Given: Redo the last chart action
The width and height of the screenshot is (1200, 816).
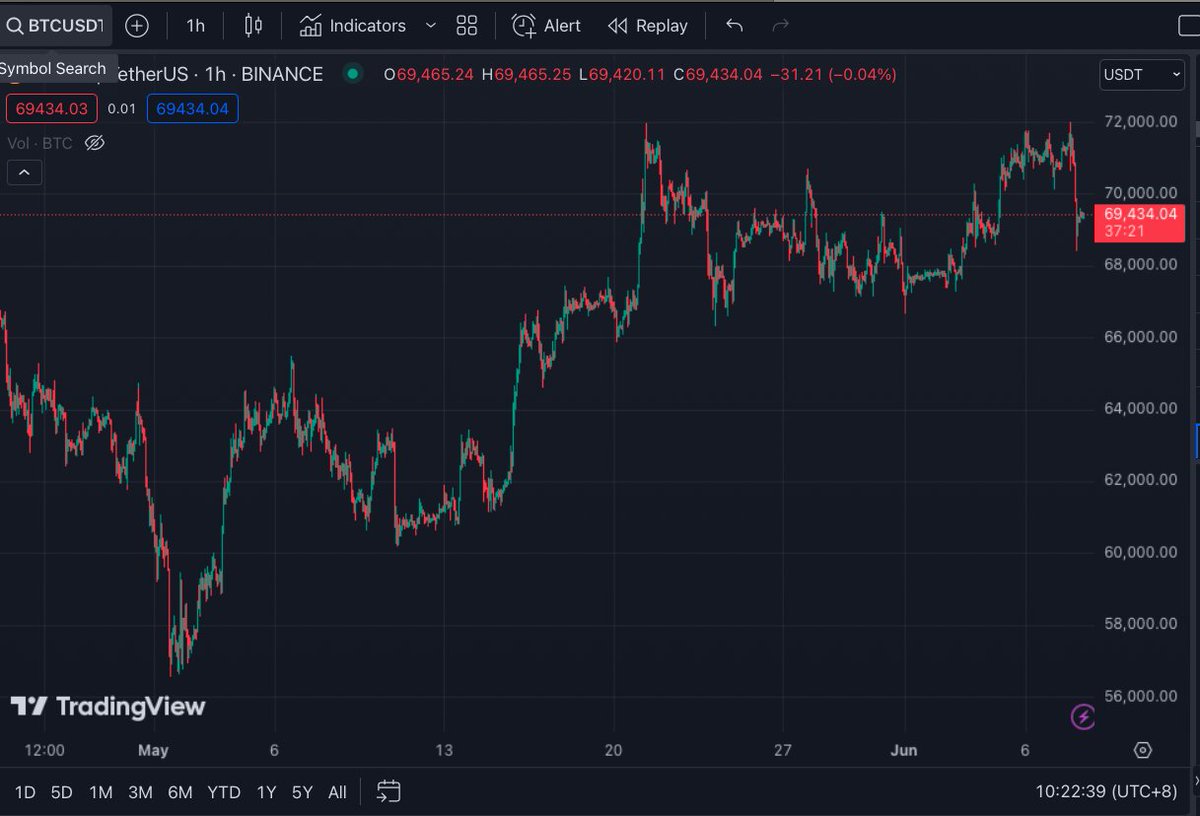Looking at the screenshot, I should click(781, 26).
